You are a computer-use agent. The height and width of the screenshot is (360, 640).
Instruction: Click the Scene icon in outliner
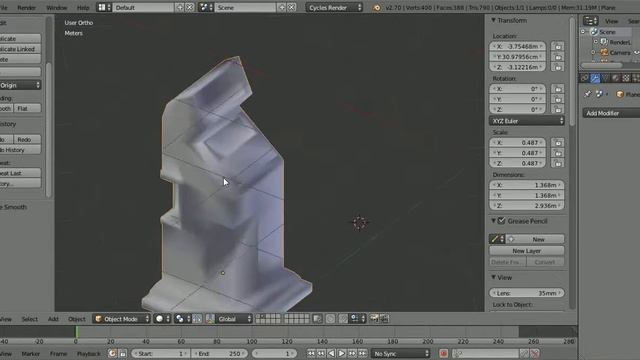click(x=594, y=32)
